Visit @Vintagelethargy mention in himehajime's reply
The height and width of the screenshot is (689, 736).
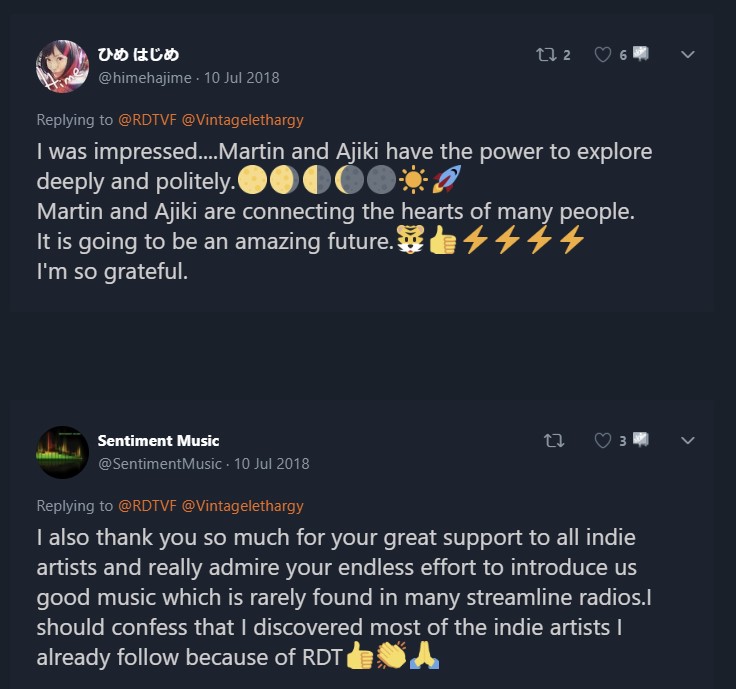click(x=242, y=120)
